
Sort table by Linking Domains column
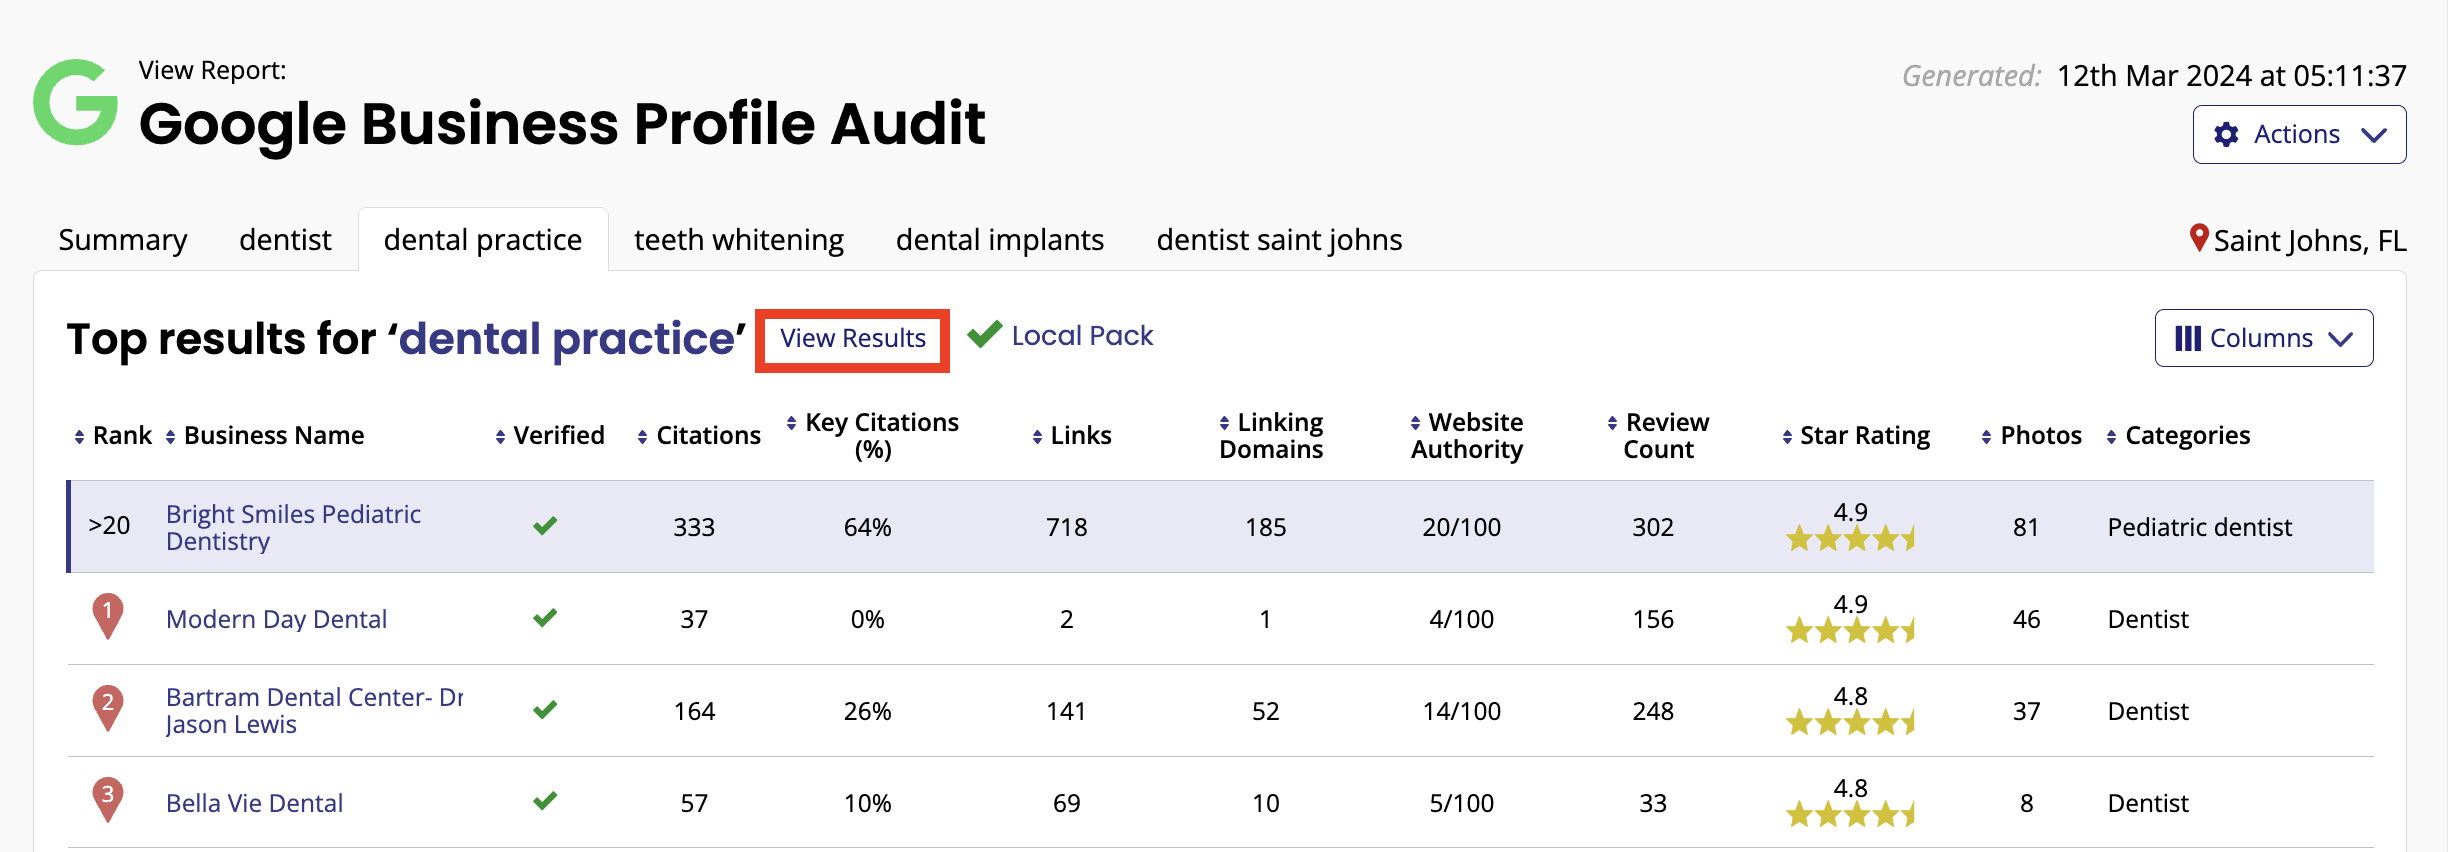[1271, 436]
